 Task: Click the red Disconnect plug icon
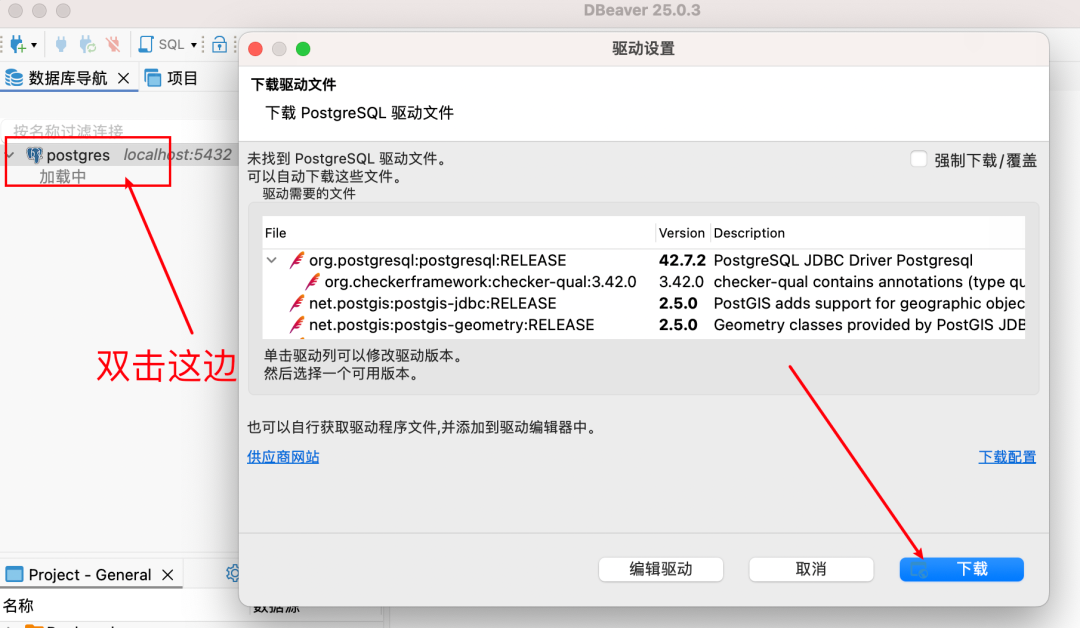tap(113, 45)
